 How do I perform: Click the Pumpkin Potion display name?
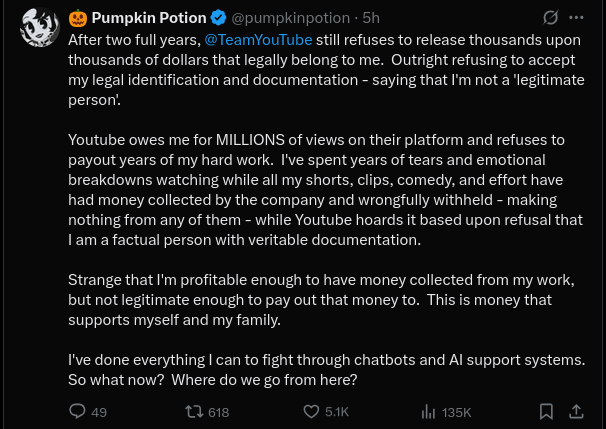(149, 18)
